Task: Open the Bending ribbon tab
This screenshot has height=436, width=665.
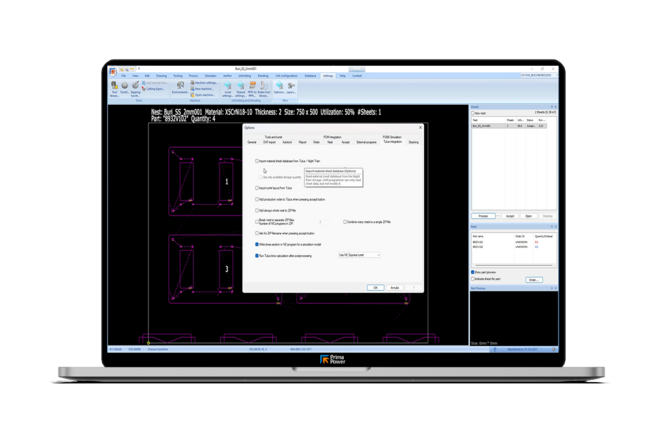Action: [263, 76]
